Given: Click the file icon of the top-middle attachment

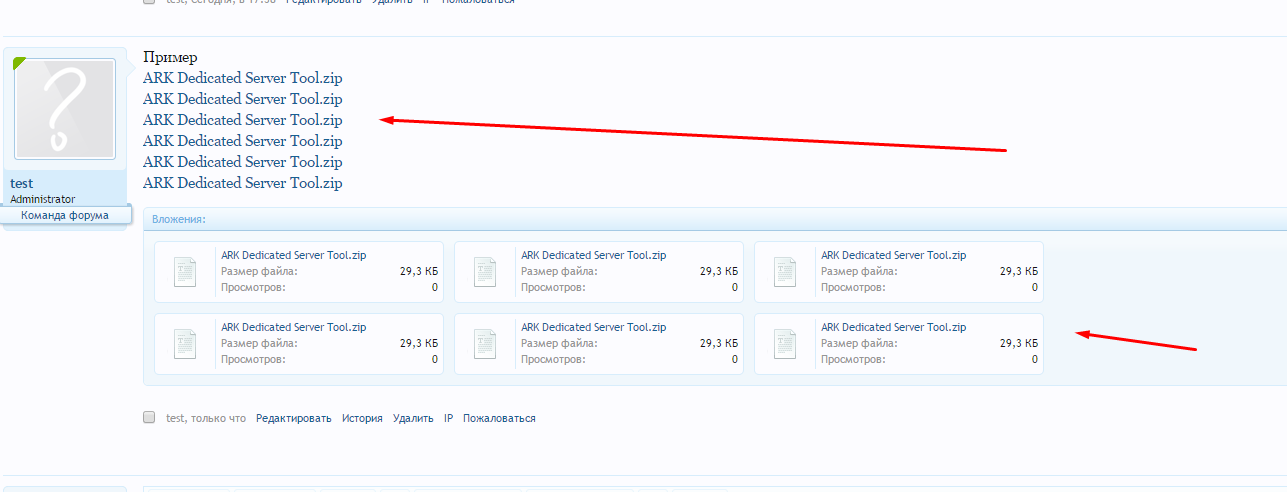Looking at the screenshot, I should click(485, 272).
